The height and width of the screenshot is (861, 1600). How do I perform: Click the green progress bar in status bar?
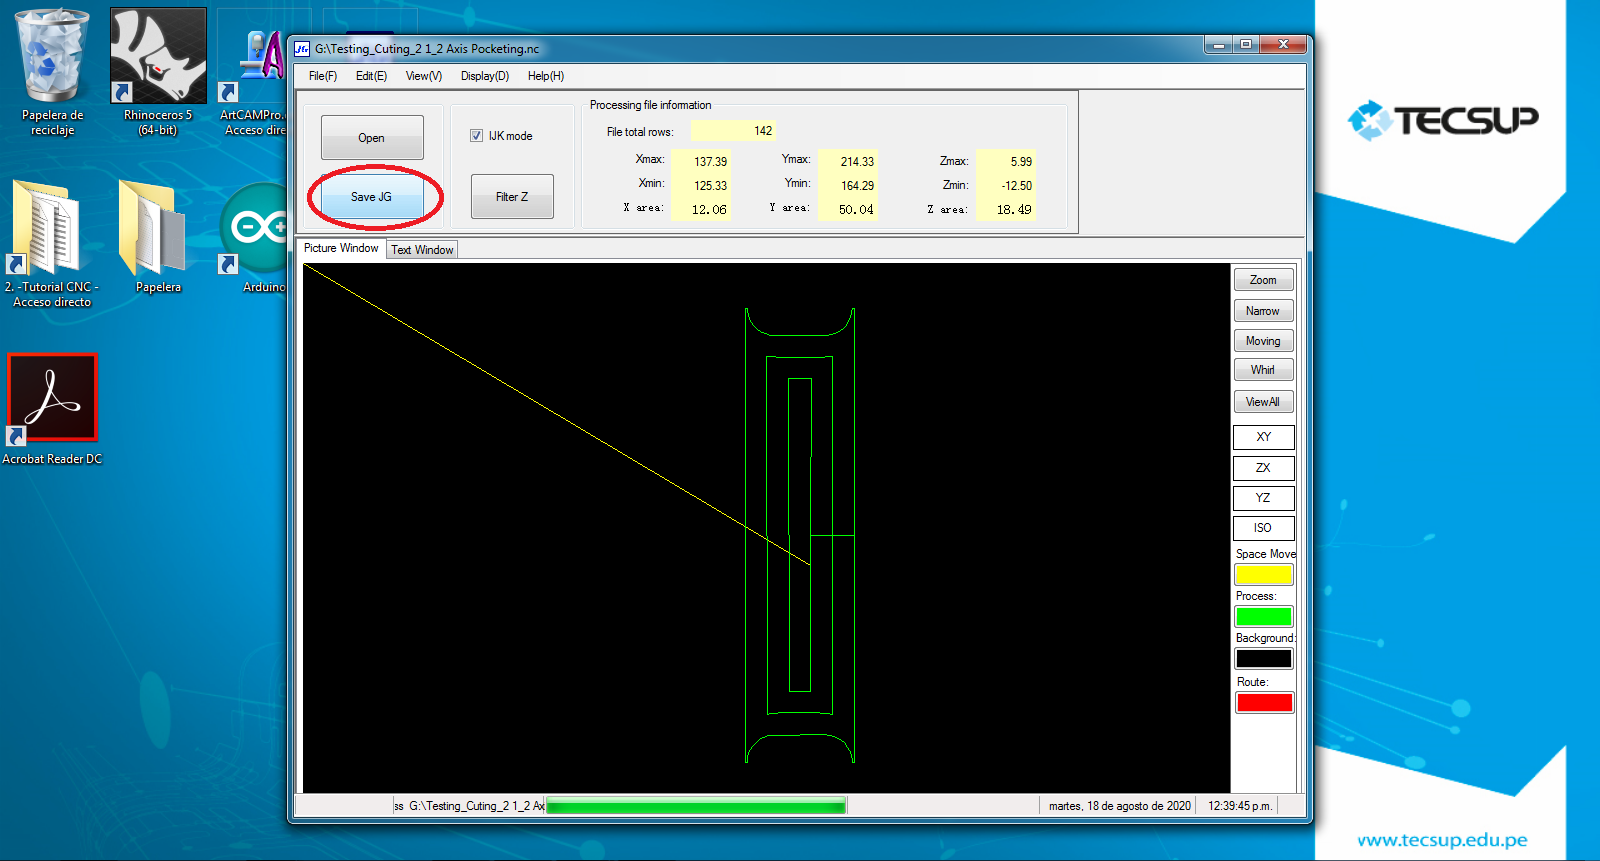696,806
